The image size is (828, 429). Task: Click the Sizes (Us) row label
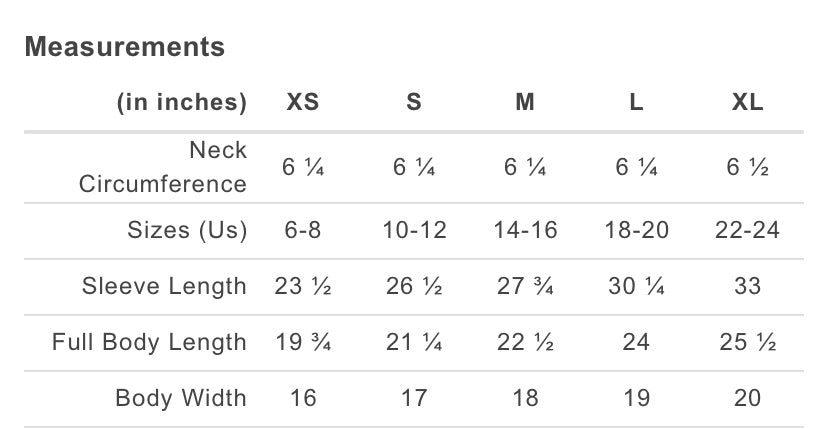187,230
